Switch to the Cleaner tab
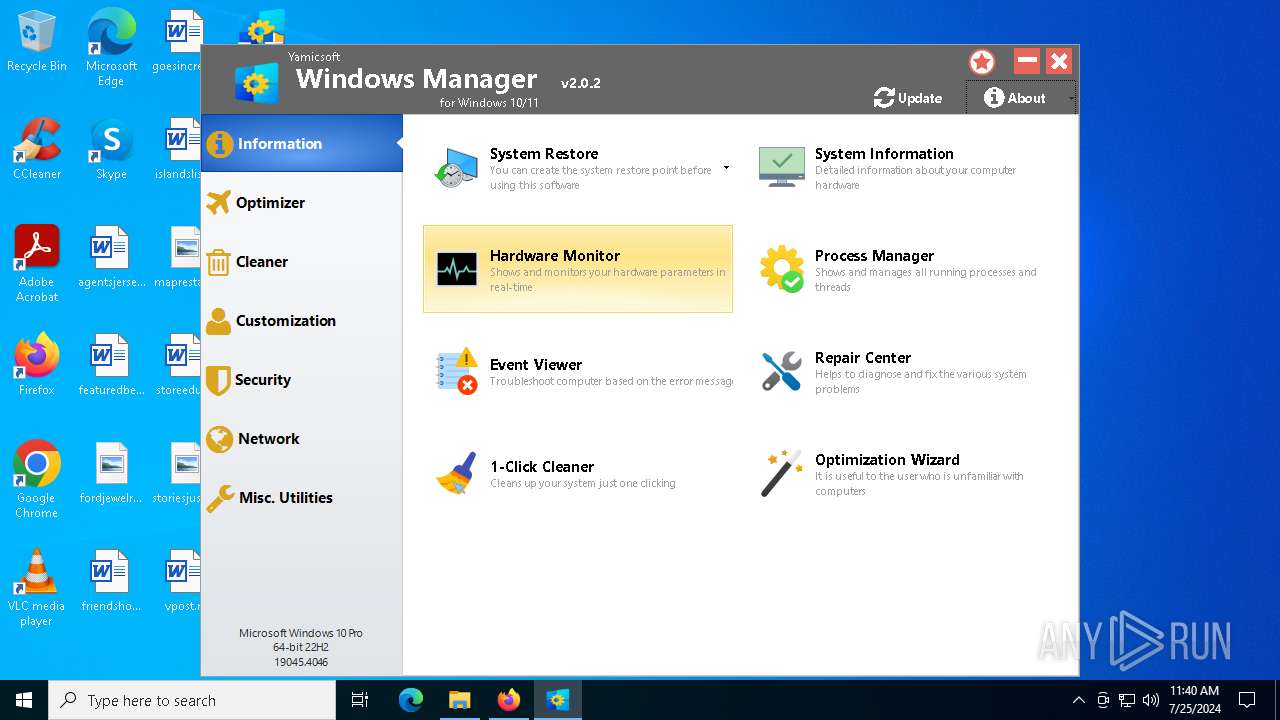This screenshot has width=1280, height=720. (302, 262)
